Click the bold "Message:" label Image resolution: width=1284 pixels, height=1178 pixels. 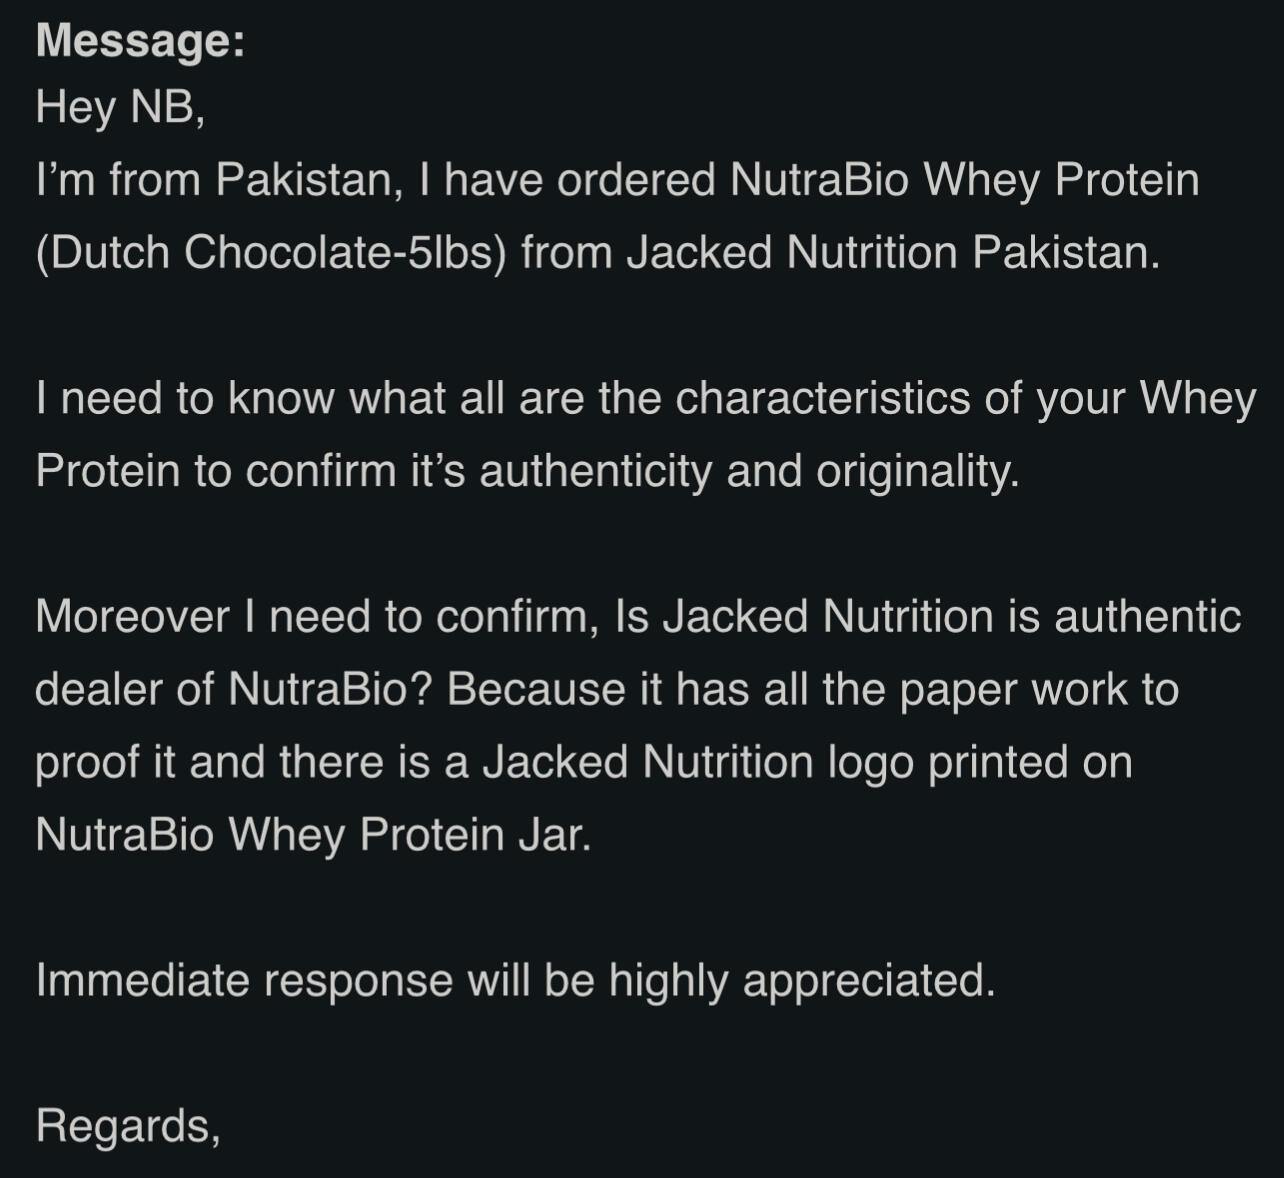pyautogui.click(x=140, y=41)
